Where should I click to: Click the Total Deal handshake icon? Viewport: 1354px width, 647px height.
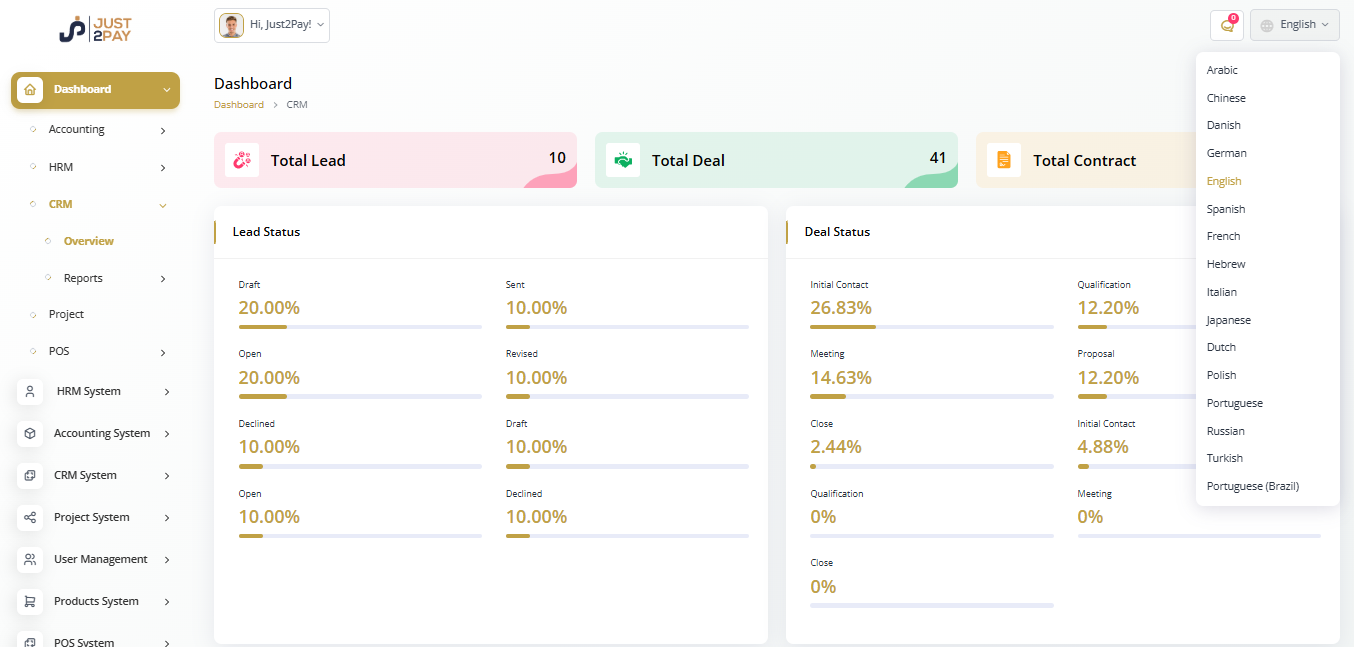pos(623,160)
